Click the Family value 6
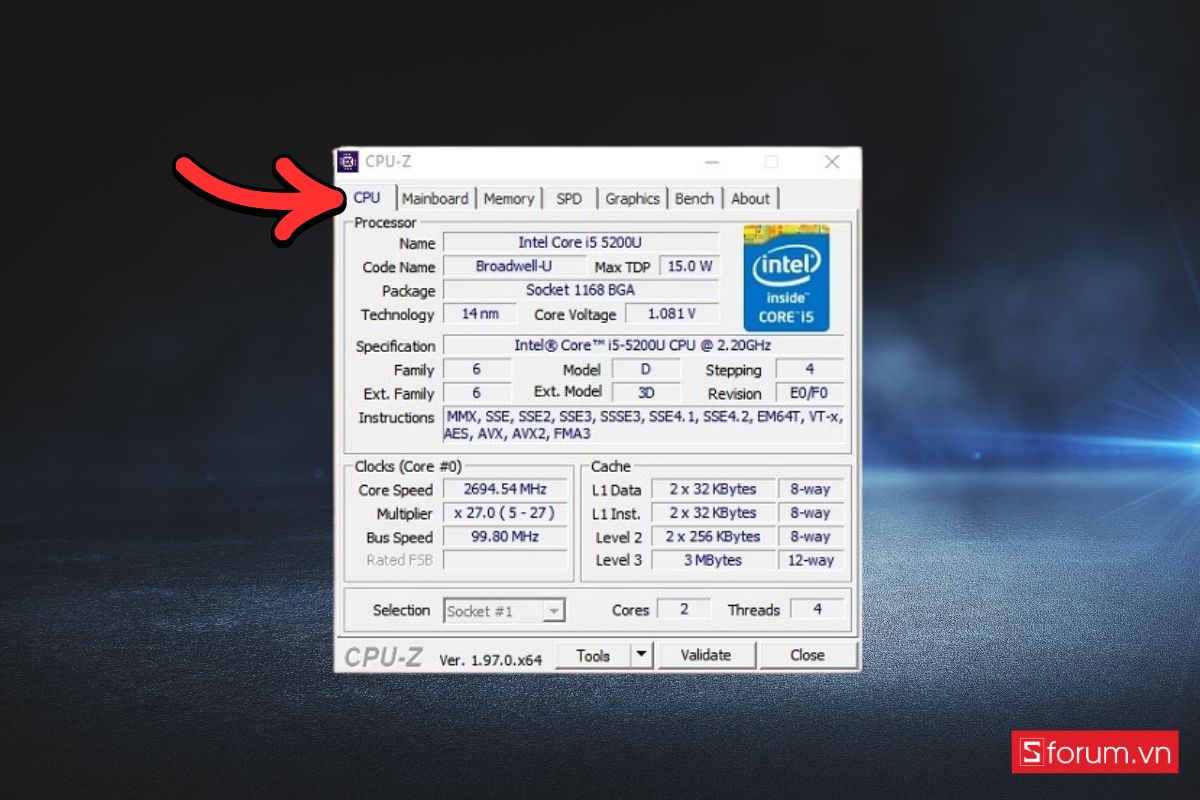 pos(477,370)
